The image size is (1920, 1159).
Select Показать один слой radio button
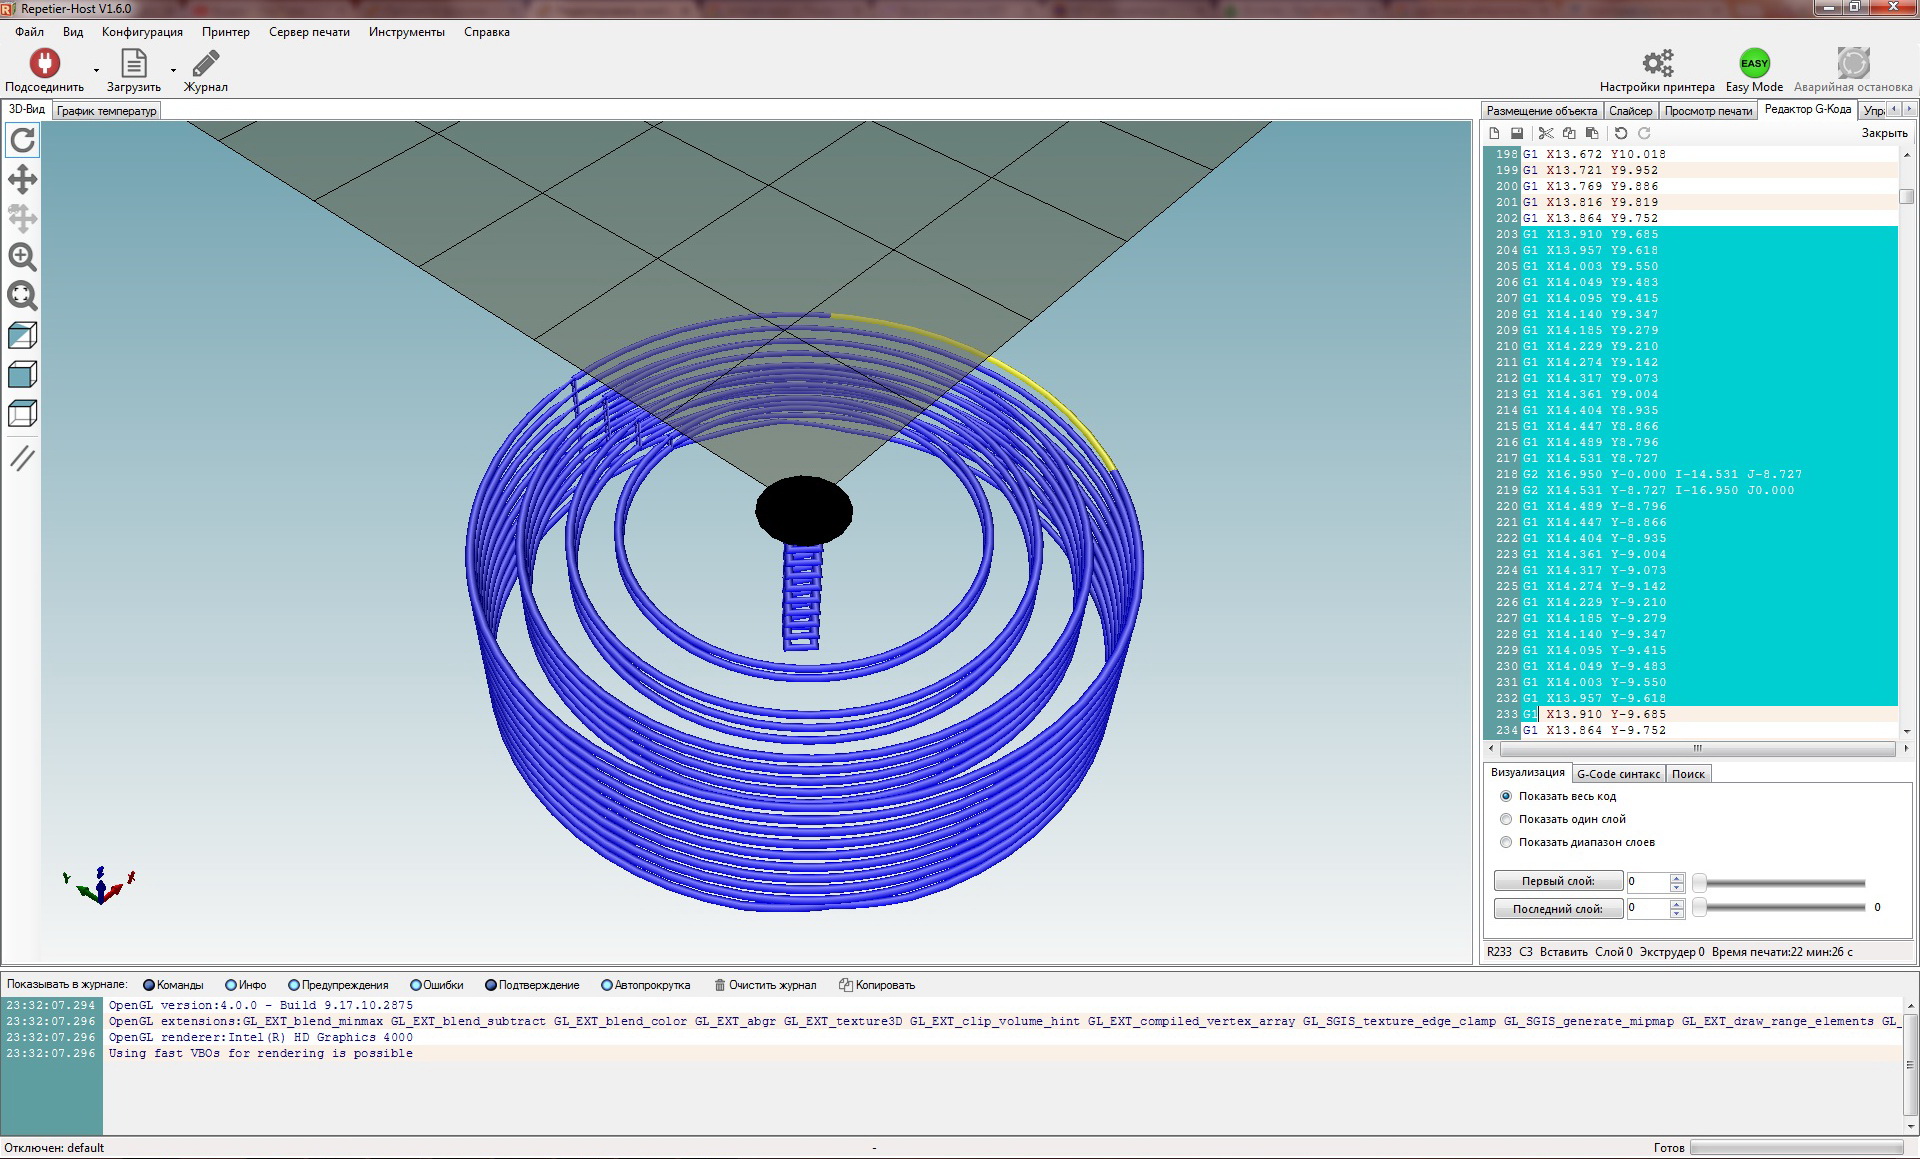pyautogui.click(x=1506, y=819)
